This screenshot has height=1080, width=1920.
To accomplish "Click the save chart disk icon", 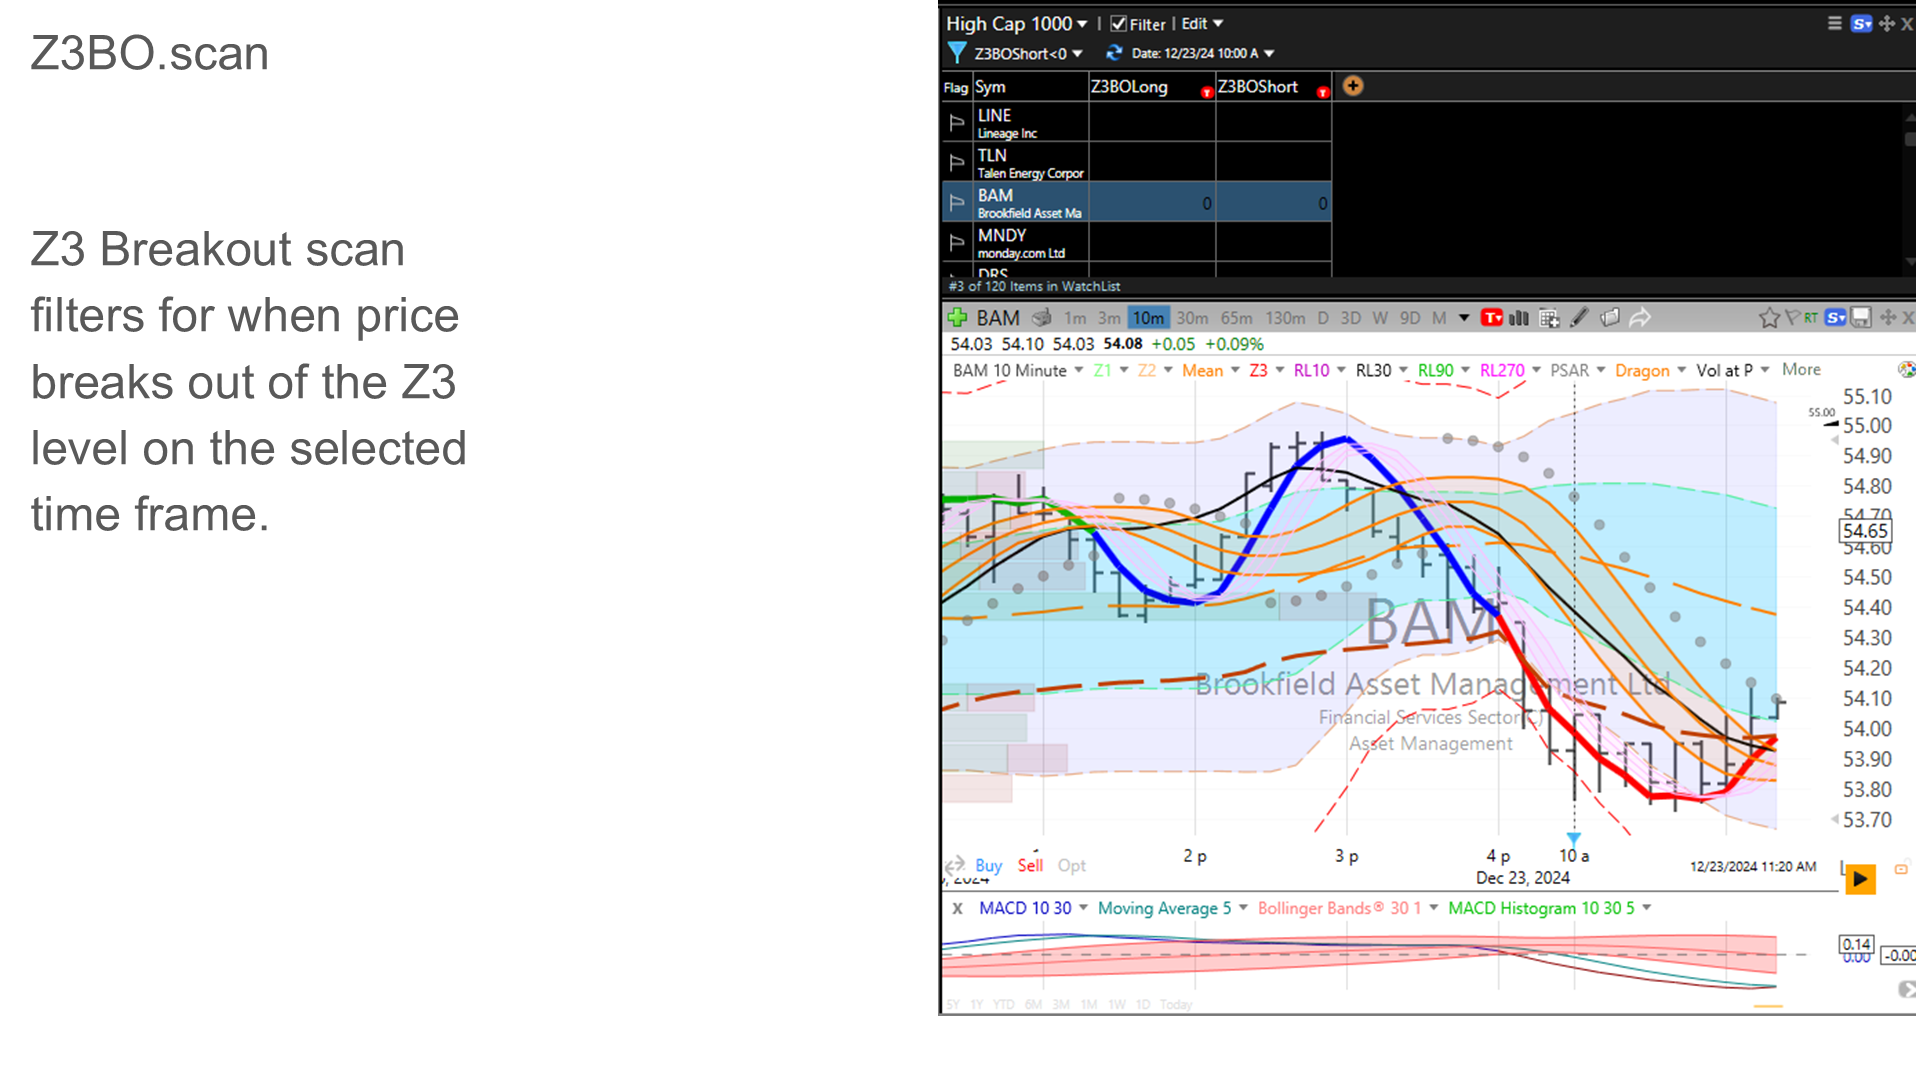I will click(x=1860, y=318).
